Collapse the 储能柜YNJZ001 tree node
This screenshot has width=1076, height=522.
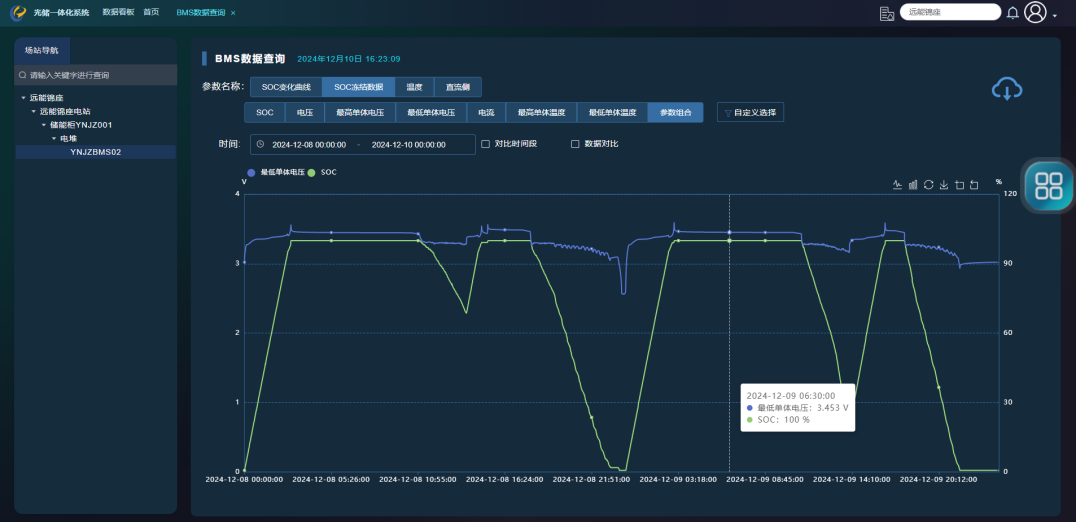pyautogui.click(x=43, y=125)
